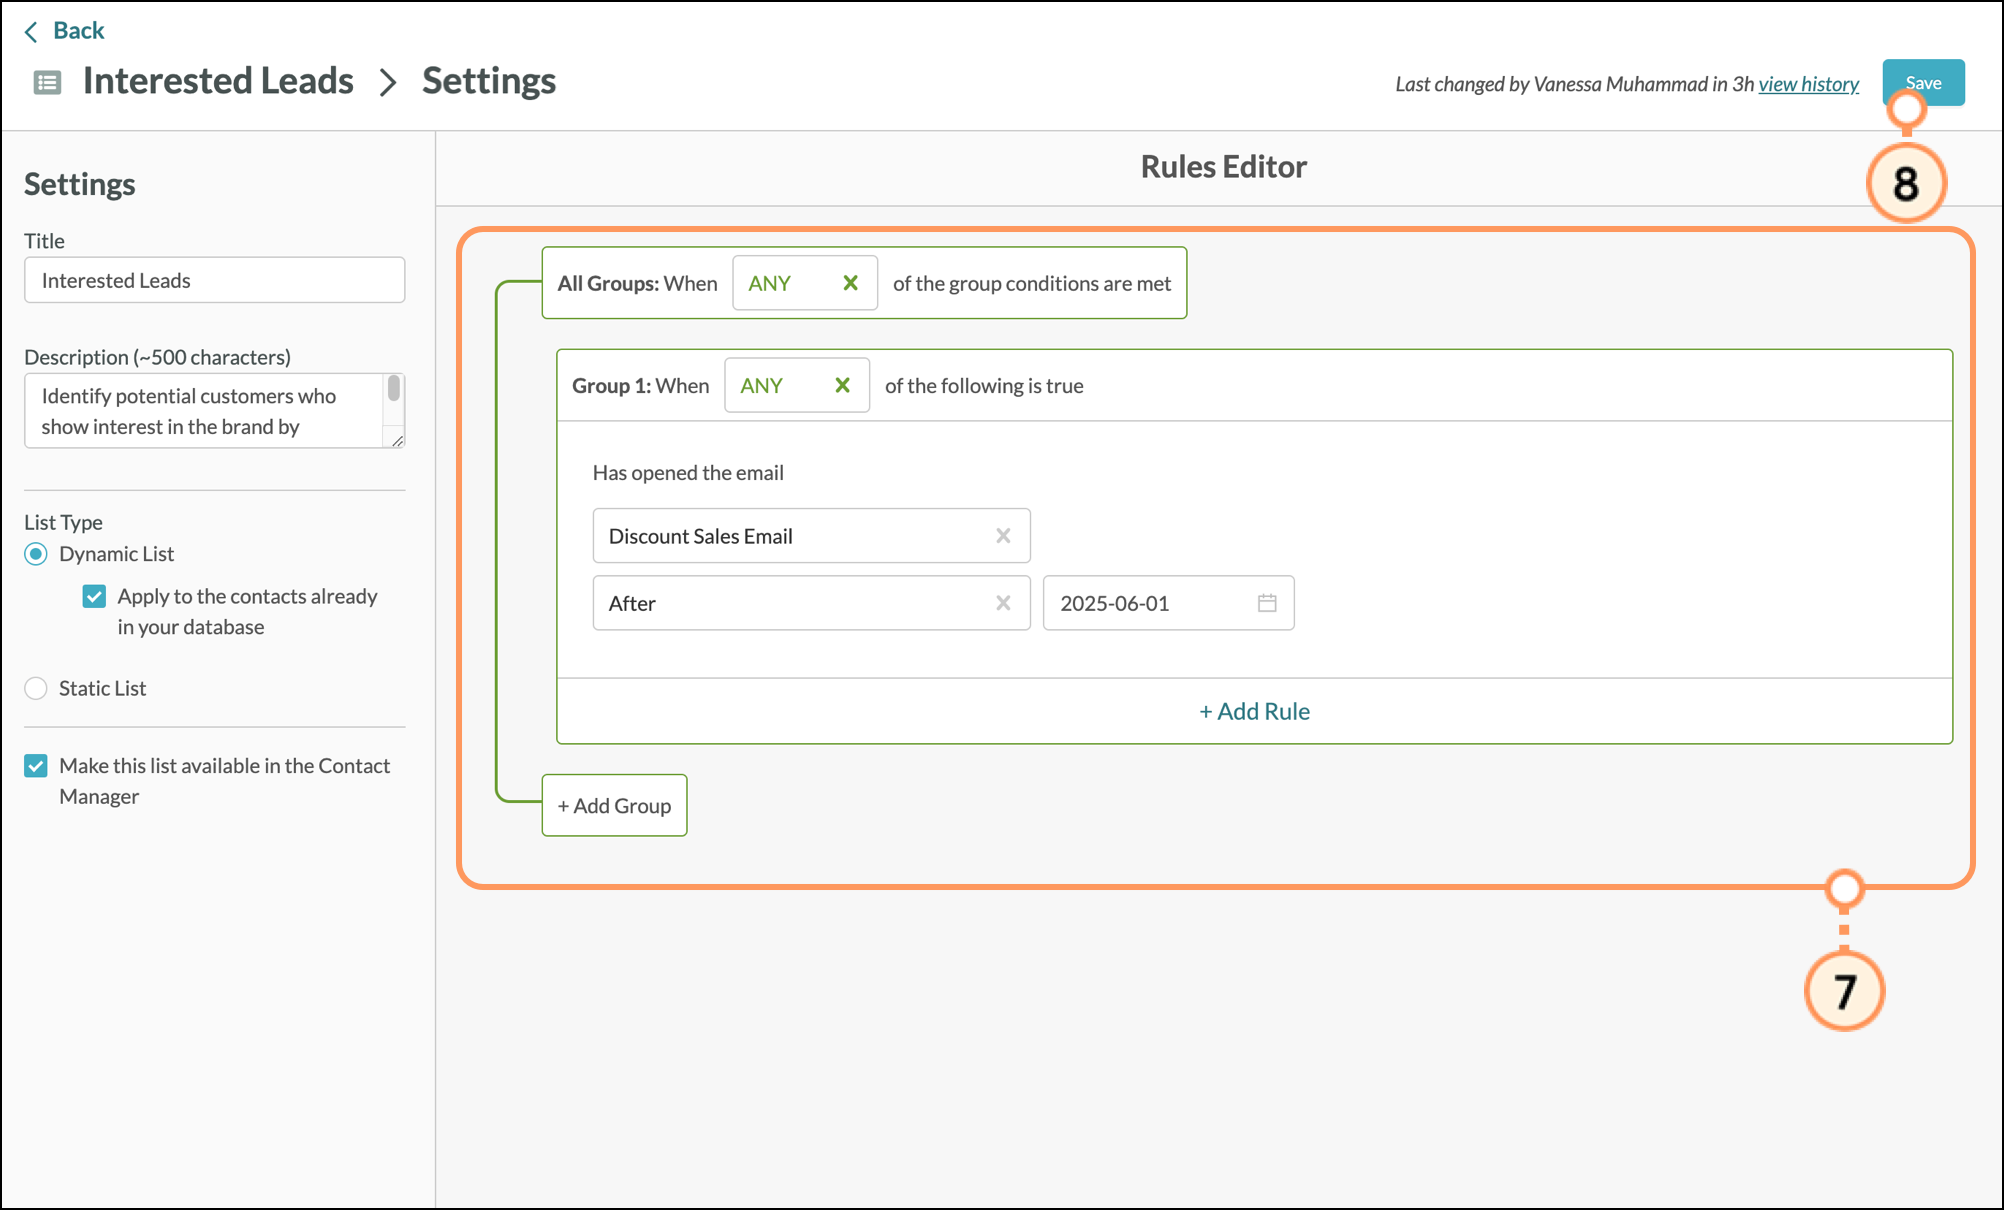Screen dimensions: 2004x1210
Task: Clear the After condition with X icon
Action: (1003, 603)
